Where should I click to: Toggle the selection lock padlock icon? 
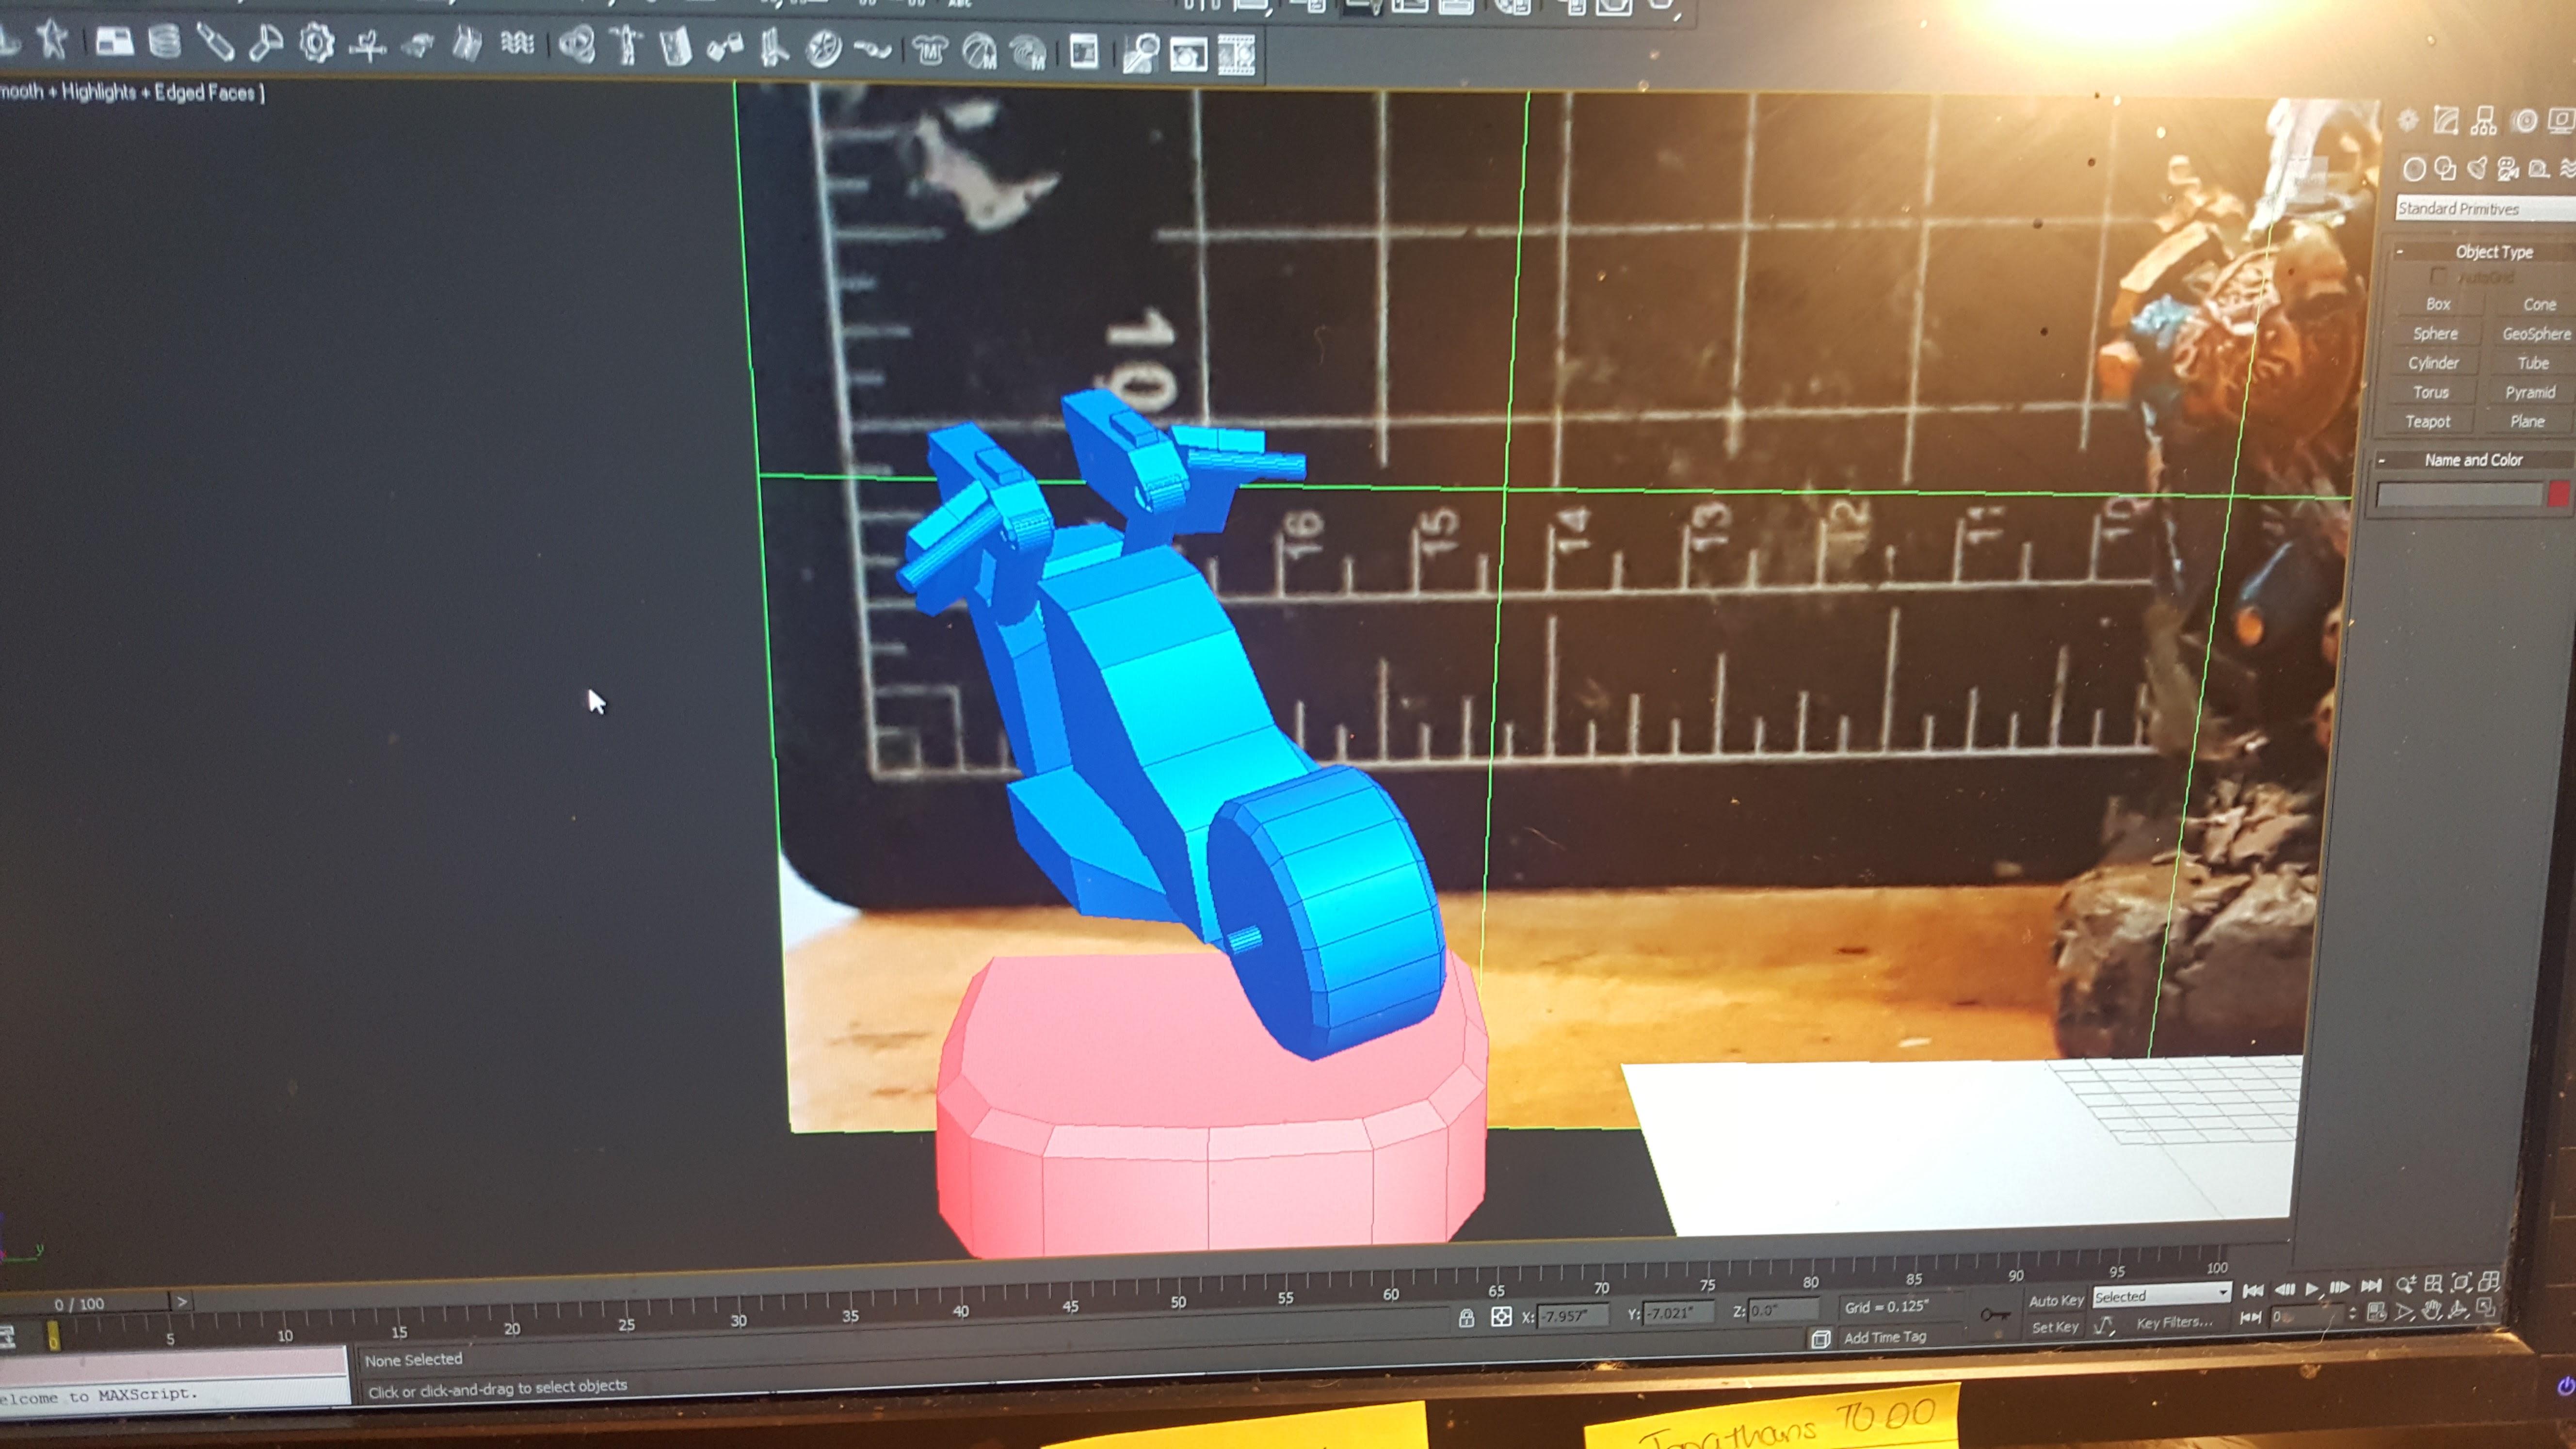(x=1466, y=1317)
